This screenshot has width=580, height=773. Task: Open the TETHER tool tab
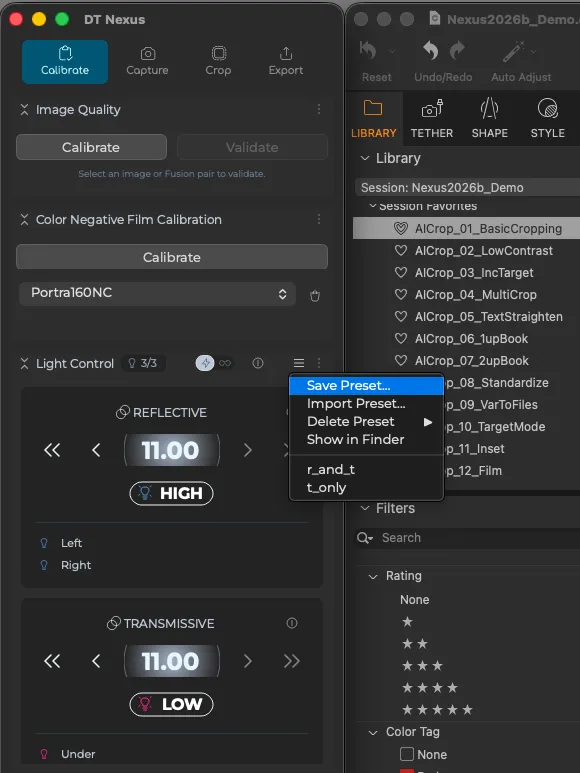pos(432,119)
